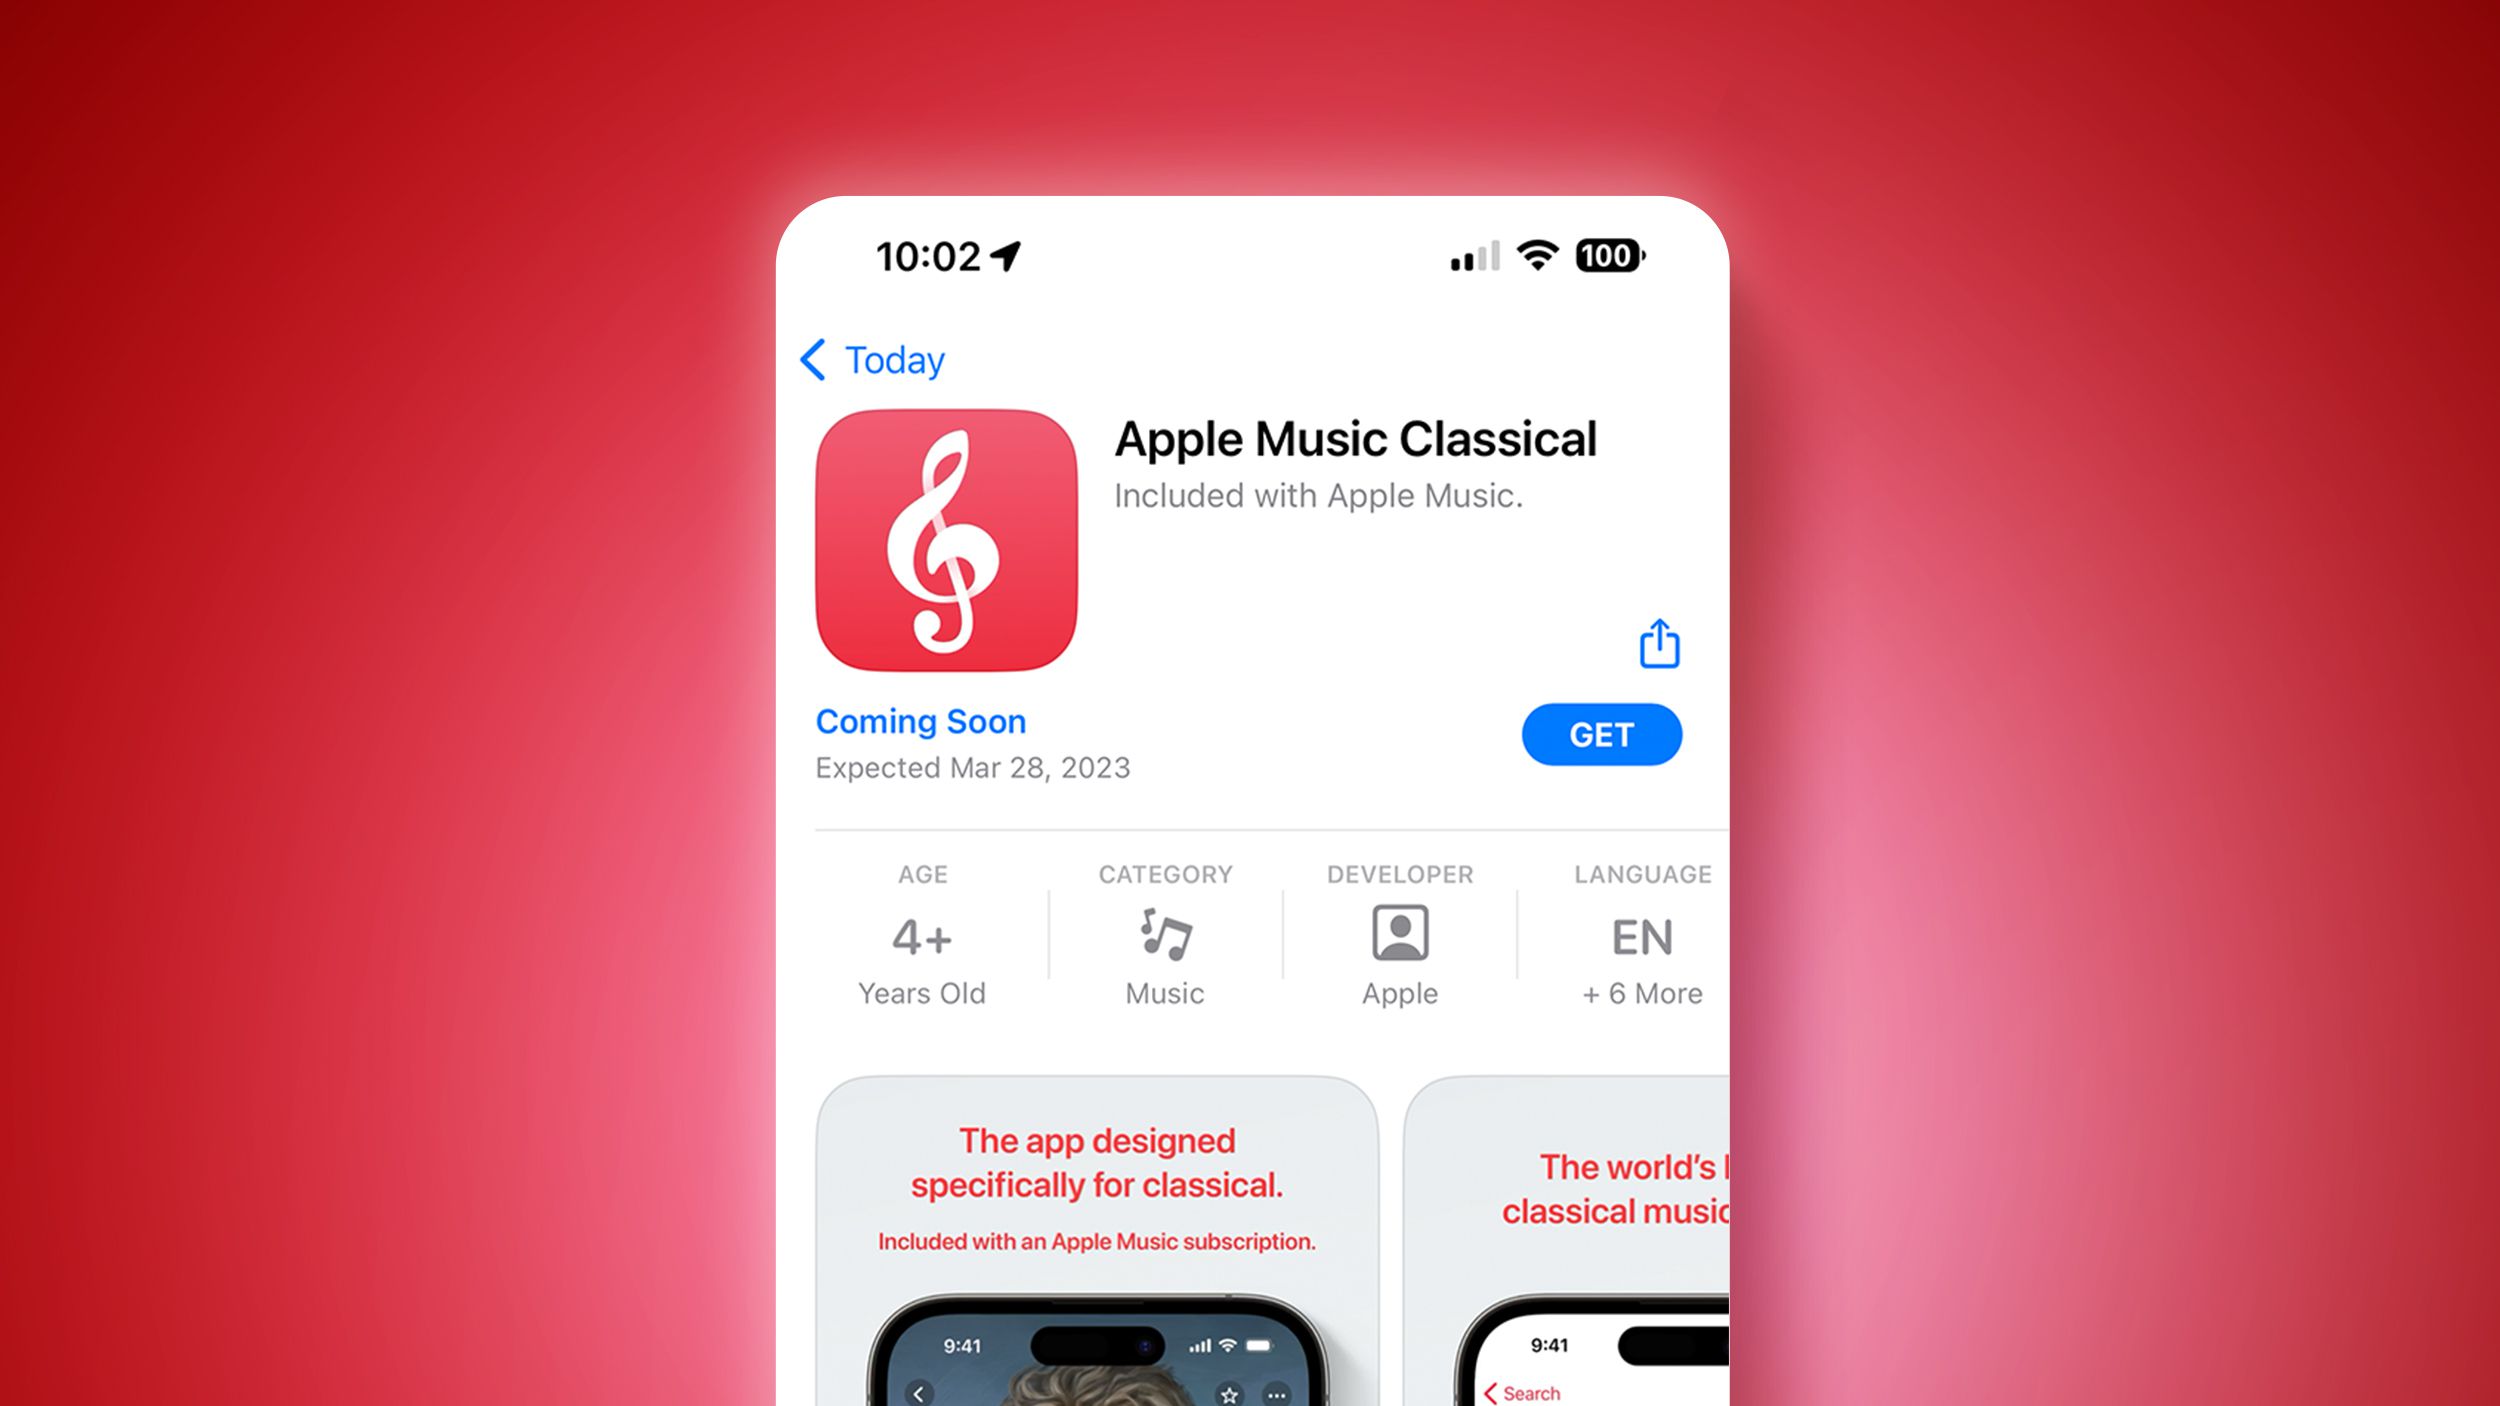Tap the 4+ age rating label
Viewport: 2500px width, 1406px height.
tap(922, 937)
